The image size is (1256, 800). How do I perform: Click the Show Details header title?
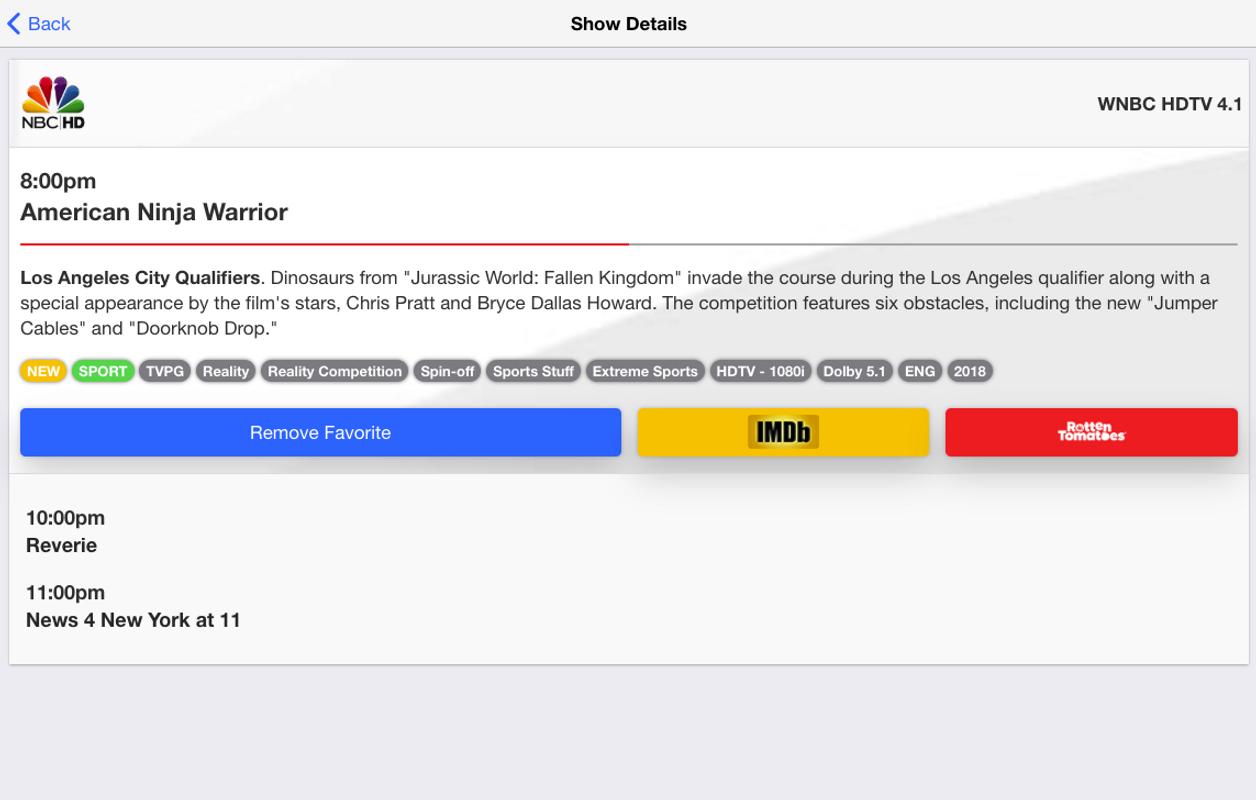pyautogui.click(x=628, y=24)
